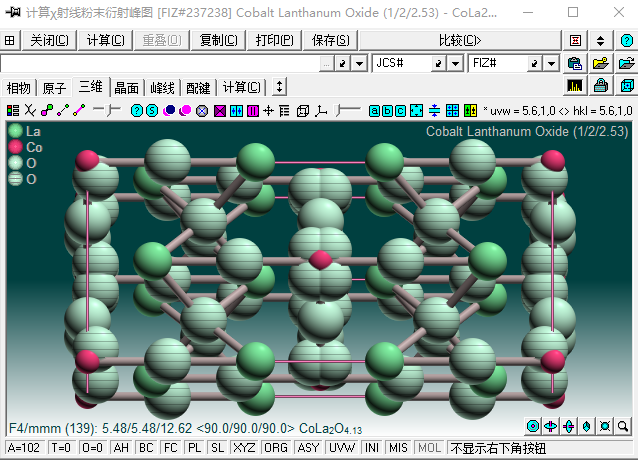The image size is (638, 460).
Task: Click the wireframe cube icon in toolbar
Action: coord(302,110)
